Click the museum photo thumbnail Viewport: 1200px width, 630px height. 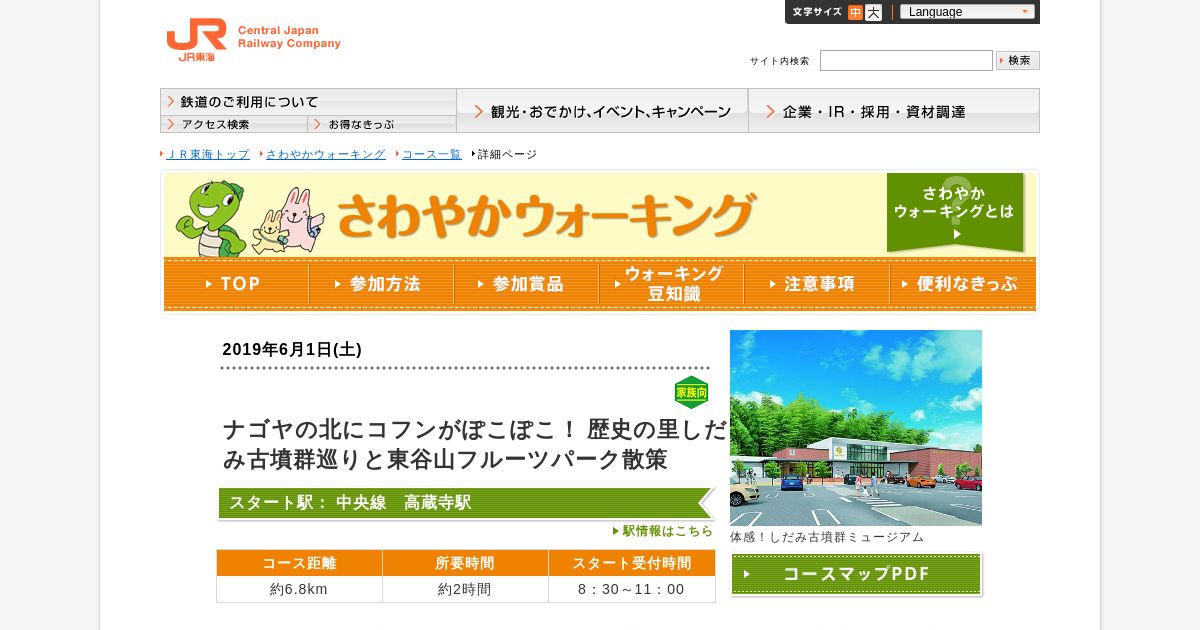coord(856,428)
